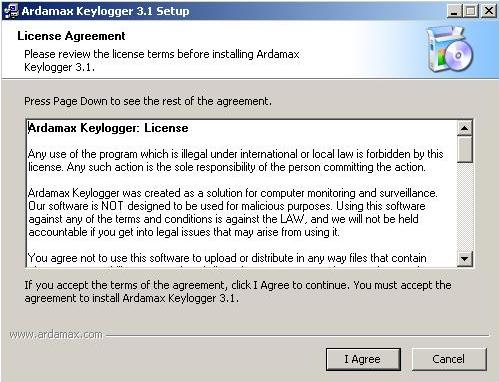
Task: Click the 'You agree not to use' line
Action: click(227, 258)
